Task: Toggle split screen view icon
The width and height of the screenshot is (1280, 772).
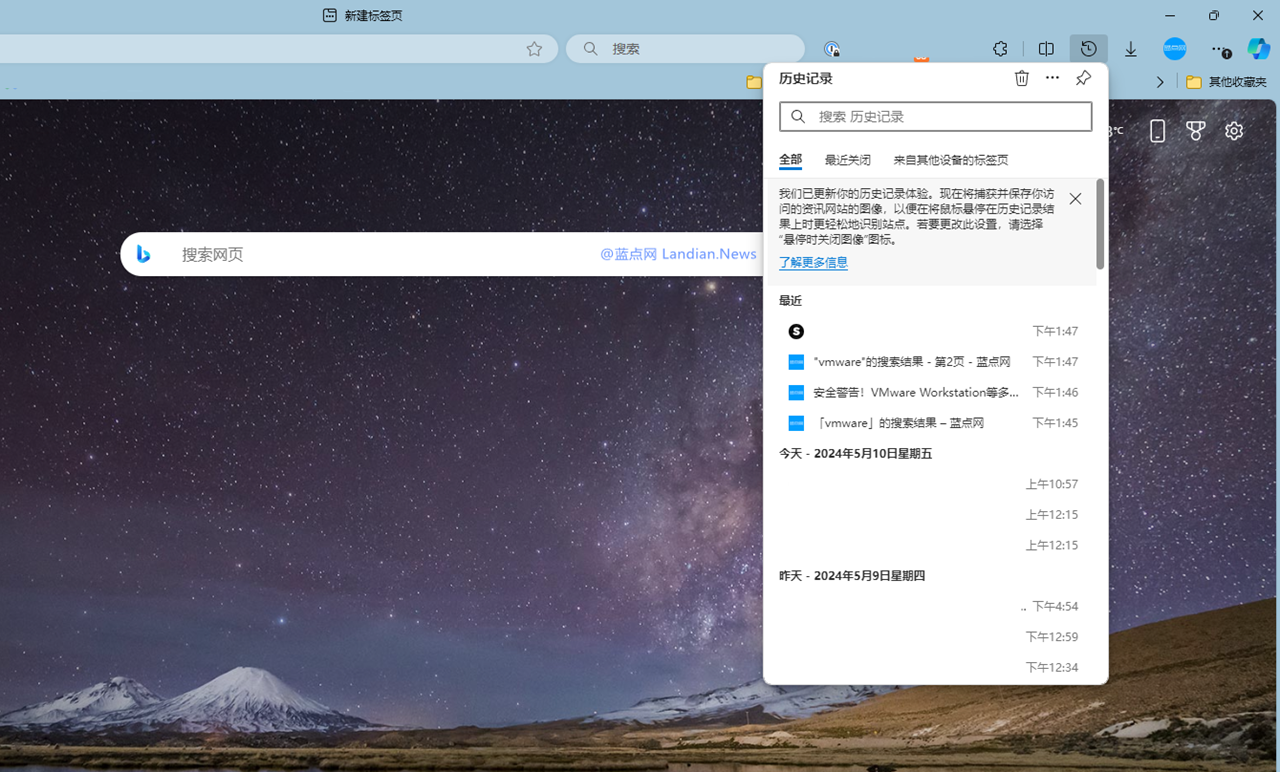Action: click(x=1046, y=48)
